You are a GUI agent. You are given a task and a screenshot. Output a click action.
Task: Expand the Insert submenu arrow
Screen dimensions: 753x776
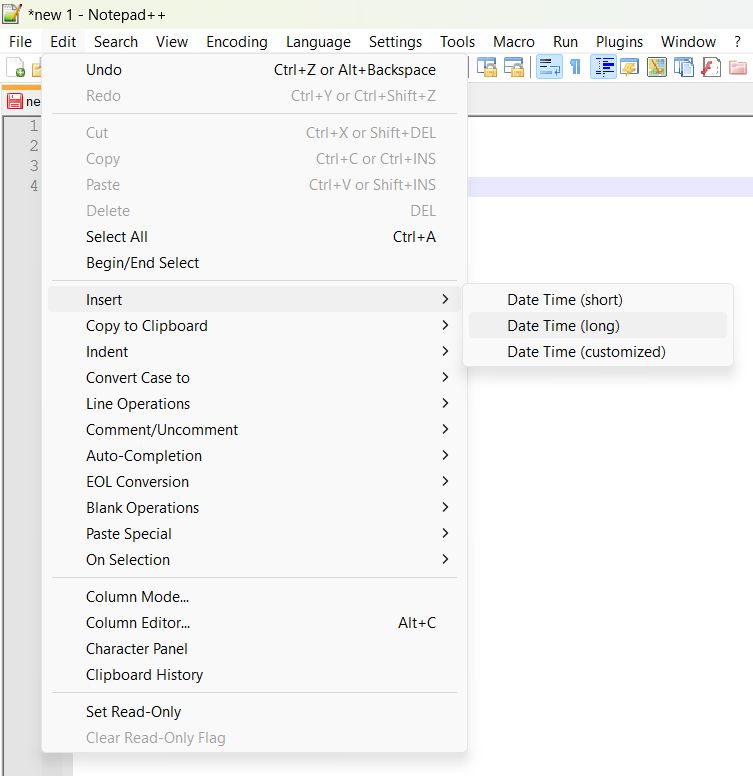pyautogui.click(x=445, y=299)
